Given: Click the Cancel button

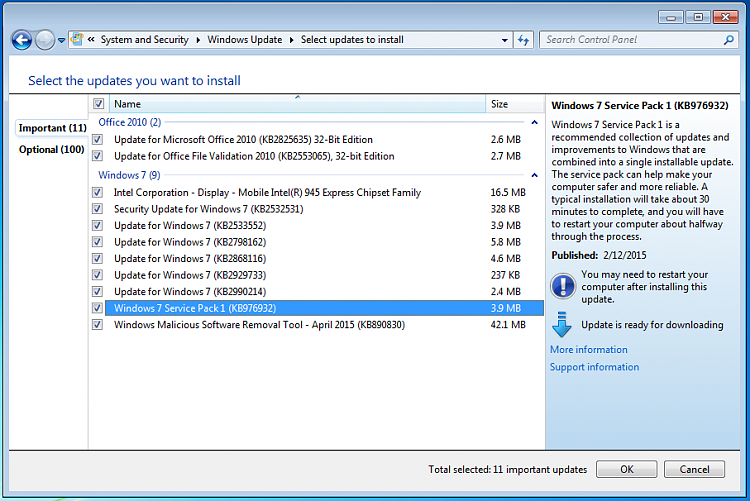Looking at the screenshot, I should [x=695, y=469].
